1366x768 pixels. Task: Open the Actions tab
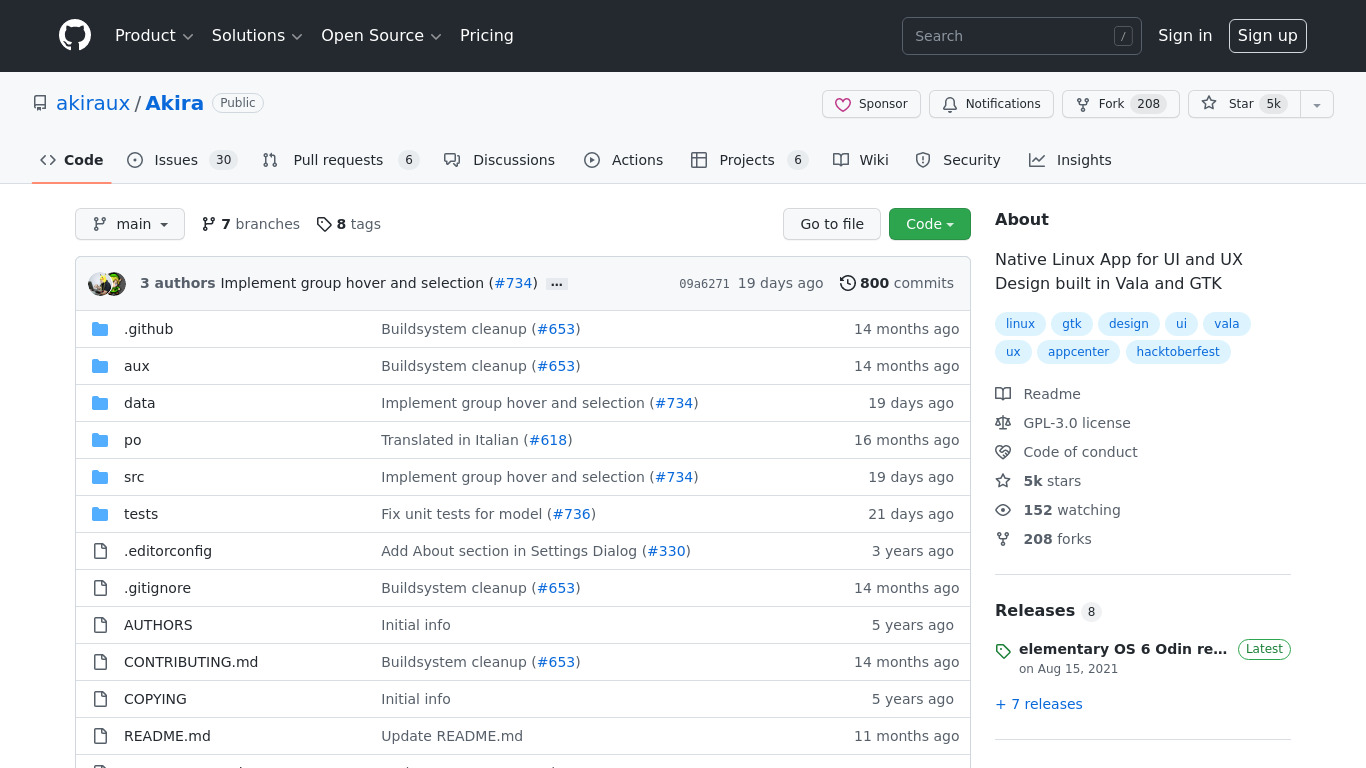623,160
